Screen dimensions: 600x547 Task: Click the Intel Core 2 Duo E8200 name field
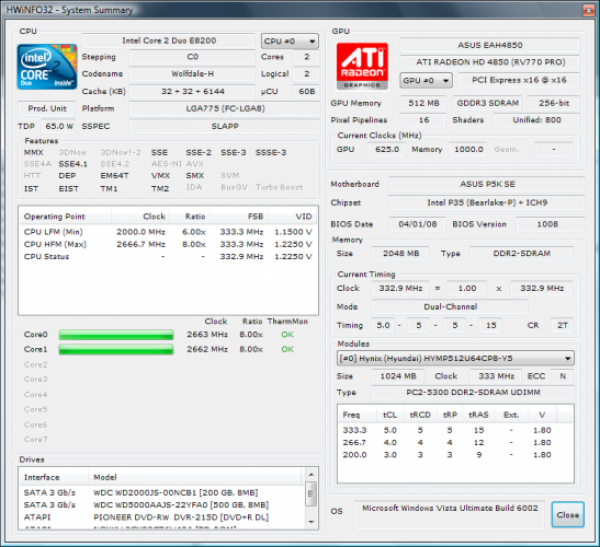pyautogui.click(x=174, y=41)
